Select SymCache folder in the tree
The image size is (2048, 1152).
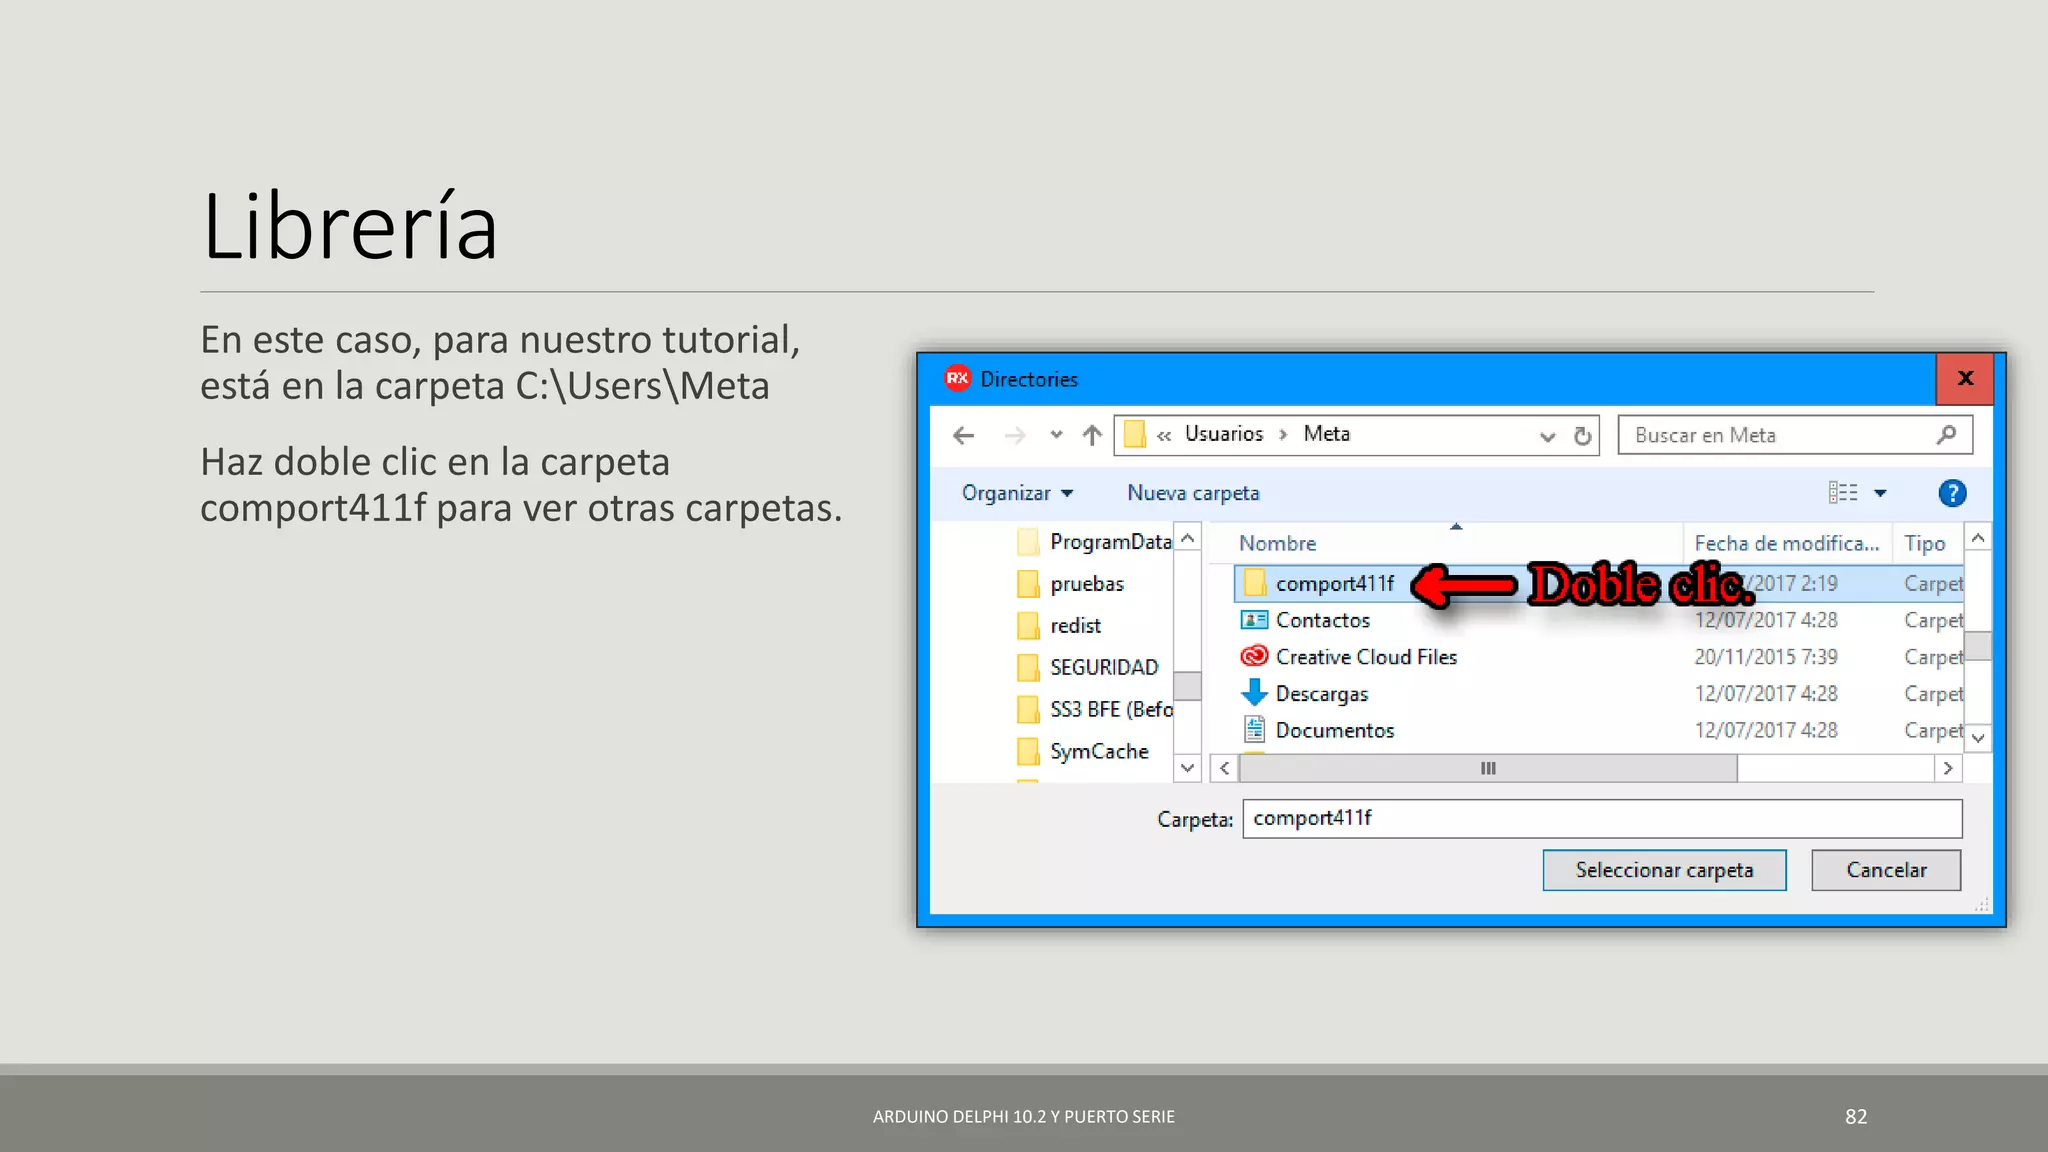[1082, 752]
